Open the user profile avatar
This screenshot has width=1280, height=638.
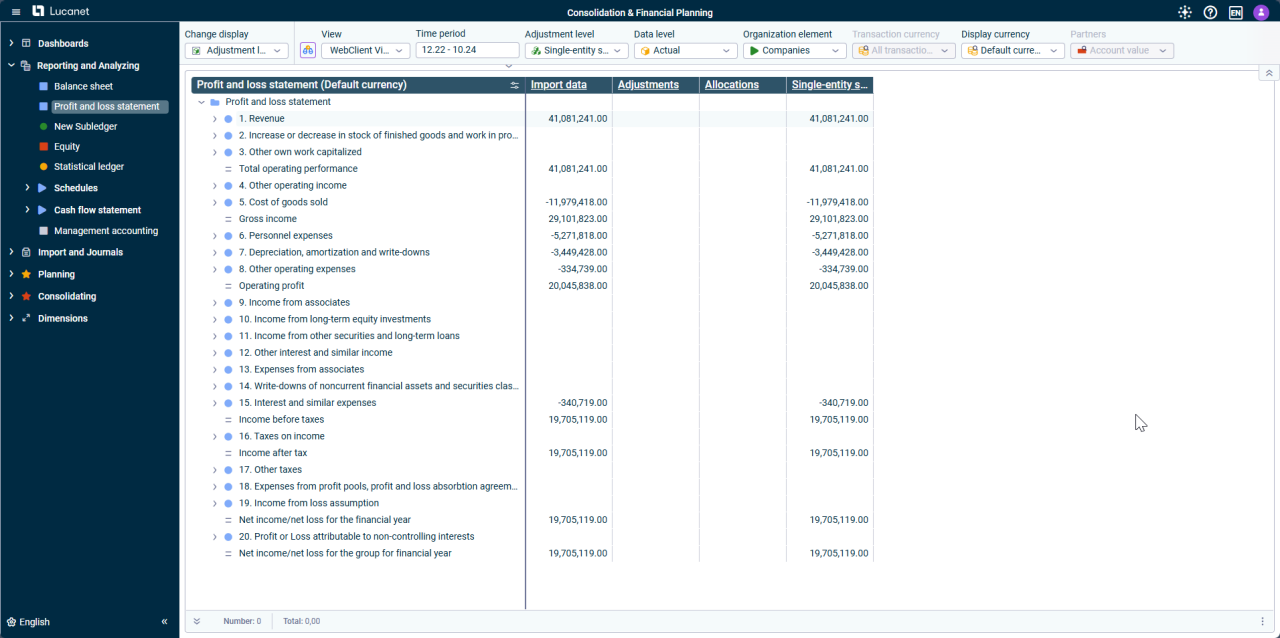coord(1260,12)
